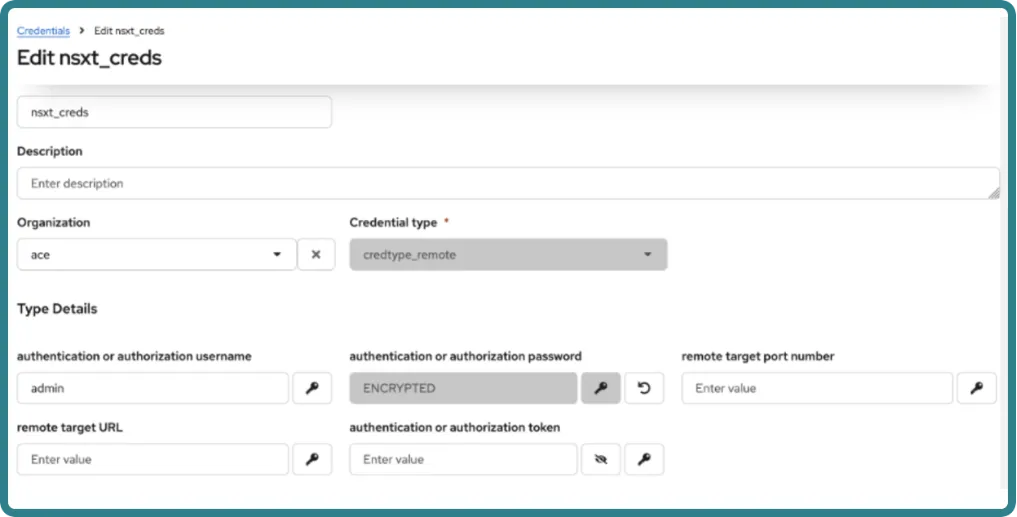Image resolution: width=1017 pixels, height=517 pixels.
Task: Click key icon beside remote target port number
Action: click(977, 388)
